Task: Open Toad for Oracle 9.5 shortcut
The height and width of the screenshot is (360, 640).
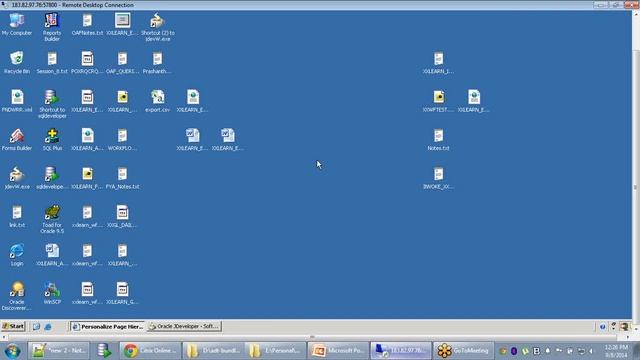Action: pyautogui.click(x=52, y=219)
